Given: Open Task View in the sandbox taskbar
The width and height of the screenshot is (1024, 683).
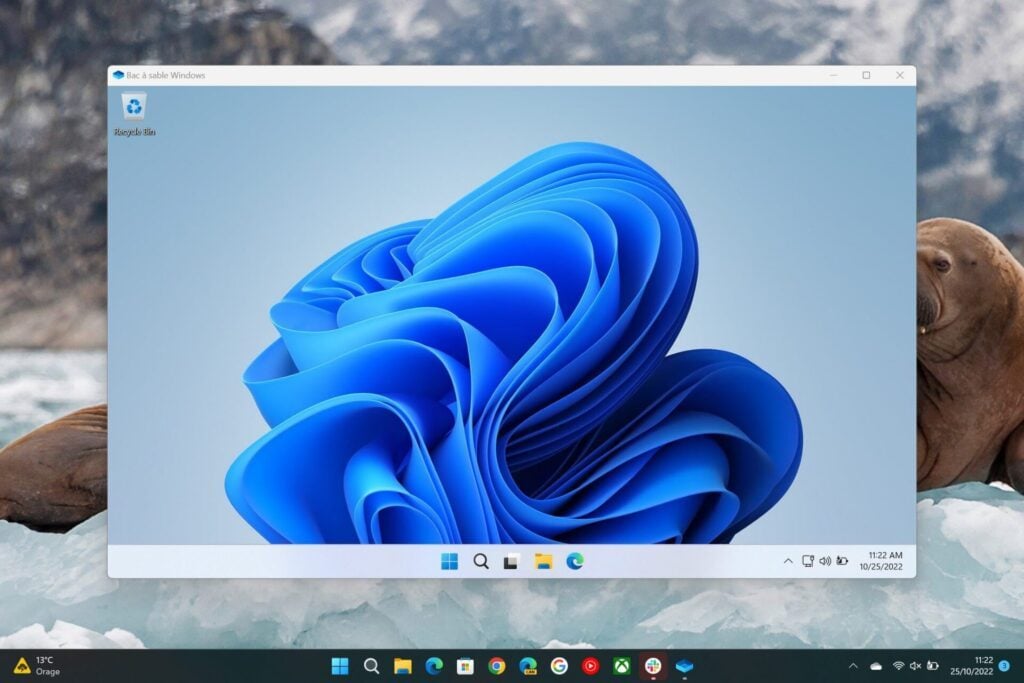Looking at the screenshot, I should coord(511,562).
